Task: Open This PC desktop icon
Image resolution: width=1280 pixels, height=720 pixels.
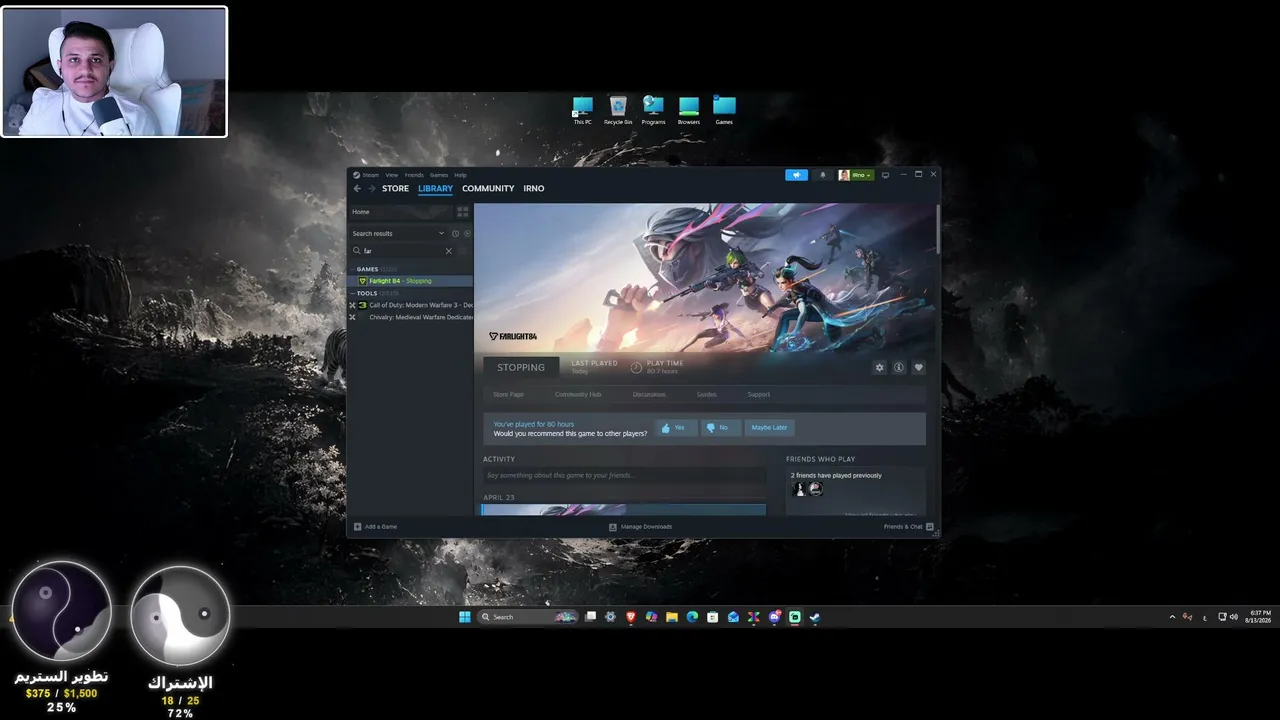Action: coord(582,110)
